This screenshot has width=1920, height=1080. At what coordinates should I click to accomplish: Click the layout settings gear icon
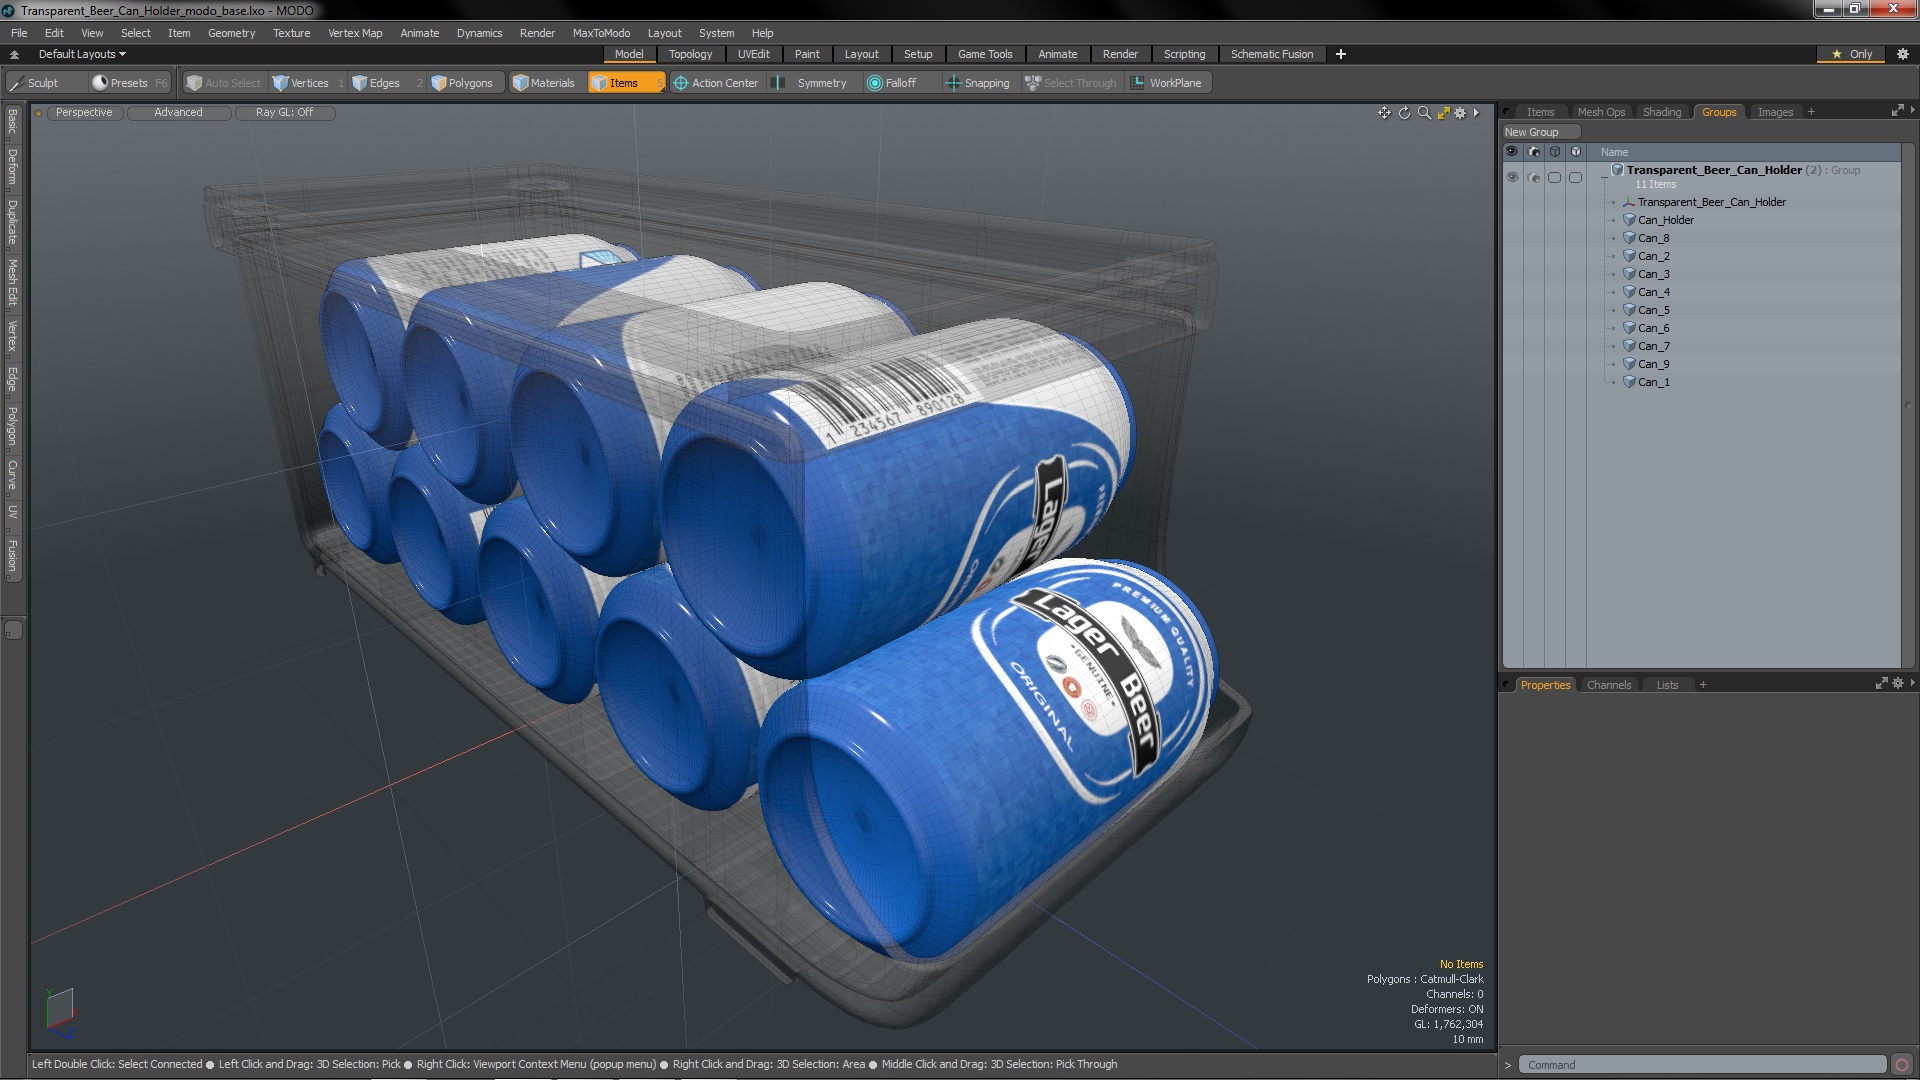coord(1903,54)
